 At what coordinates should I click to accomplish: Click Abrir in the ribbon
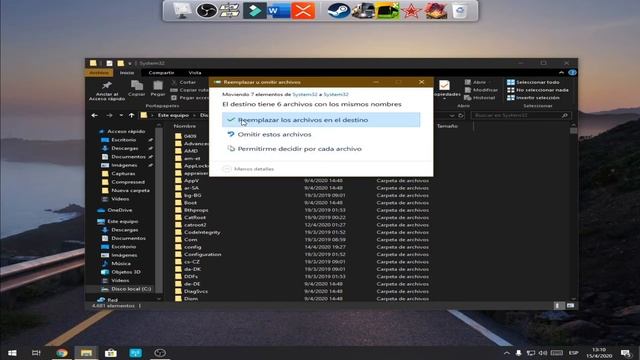tap(475, 82)
